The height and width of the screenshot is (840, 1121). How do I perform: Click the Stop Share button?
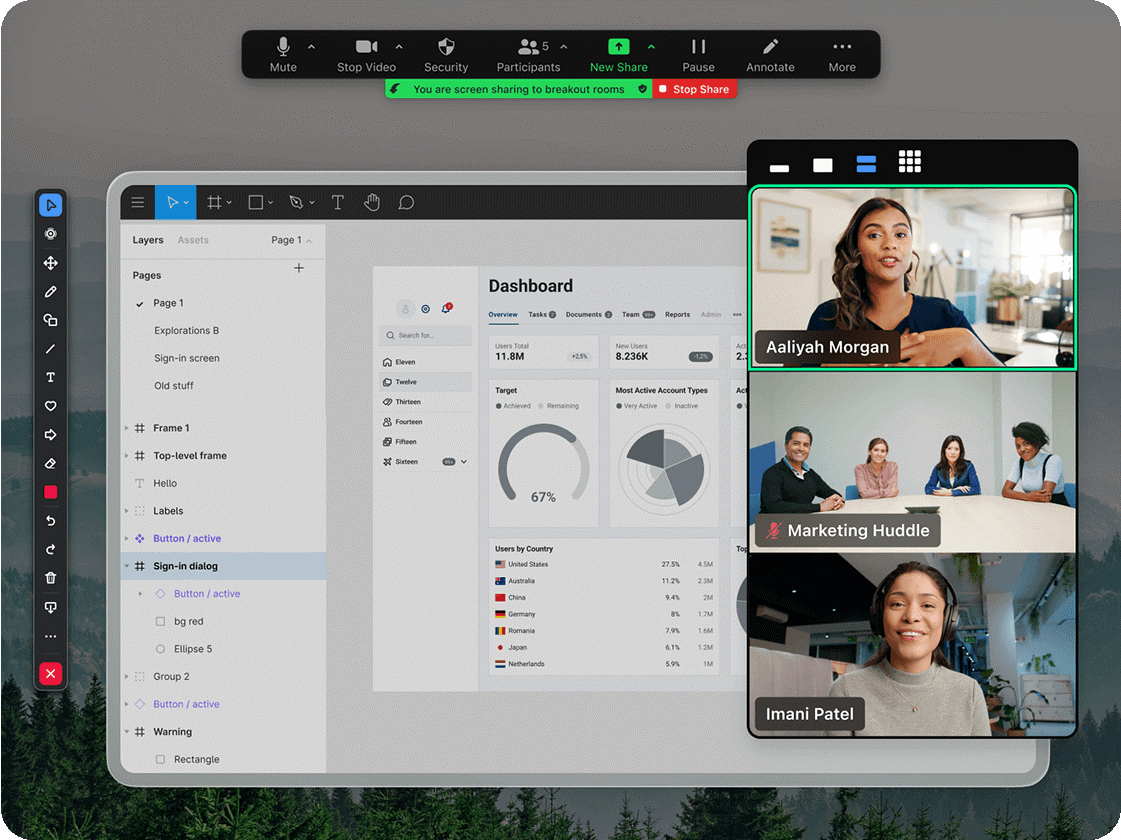pos(694,88)
